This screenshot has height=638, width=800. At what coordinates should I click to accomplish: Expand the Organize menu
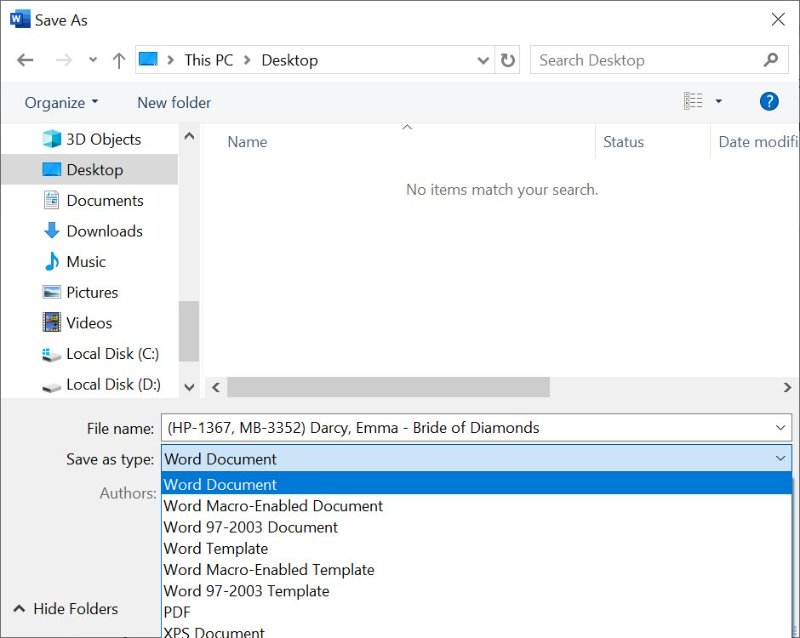click(61, 102)
